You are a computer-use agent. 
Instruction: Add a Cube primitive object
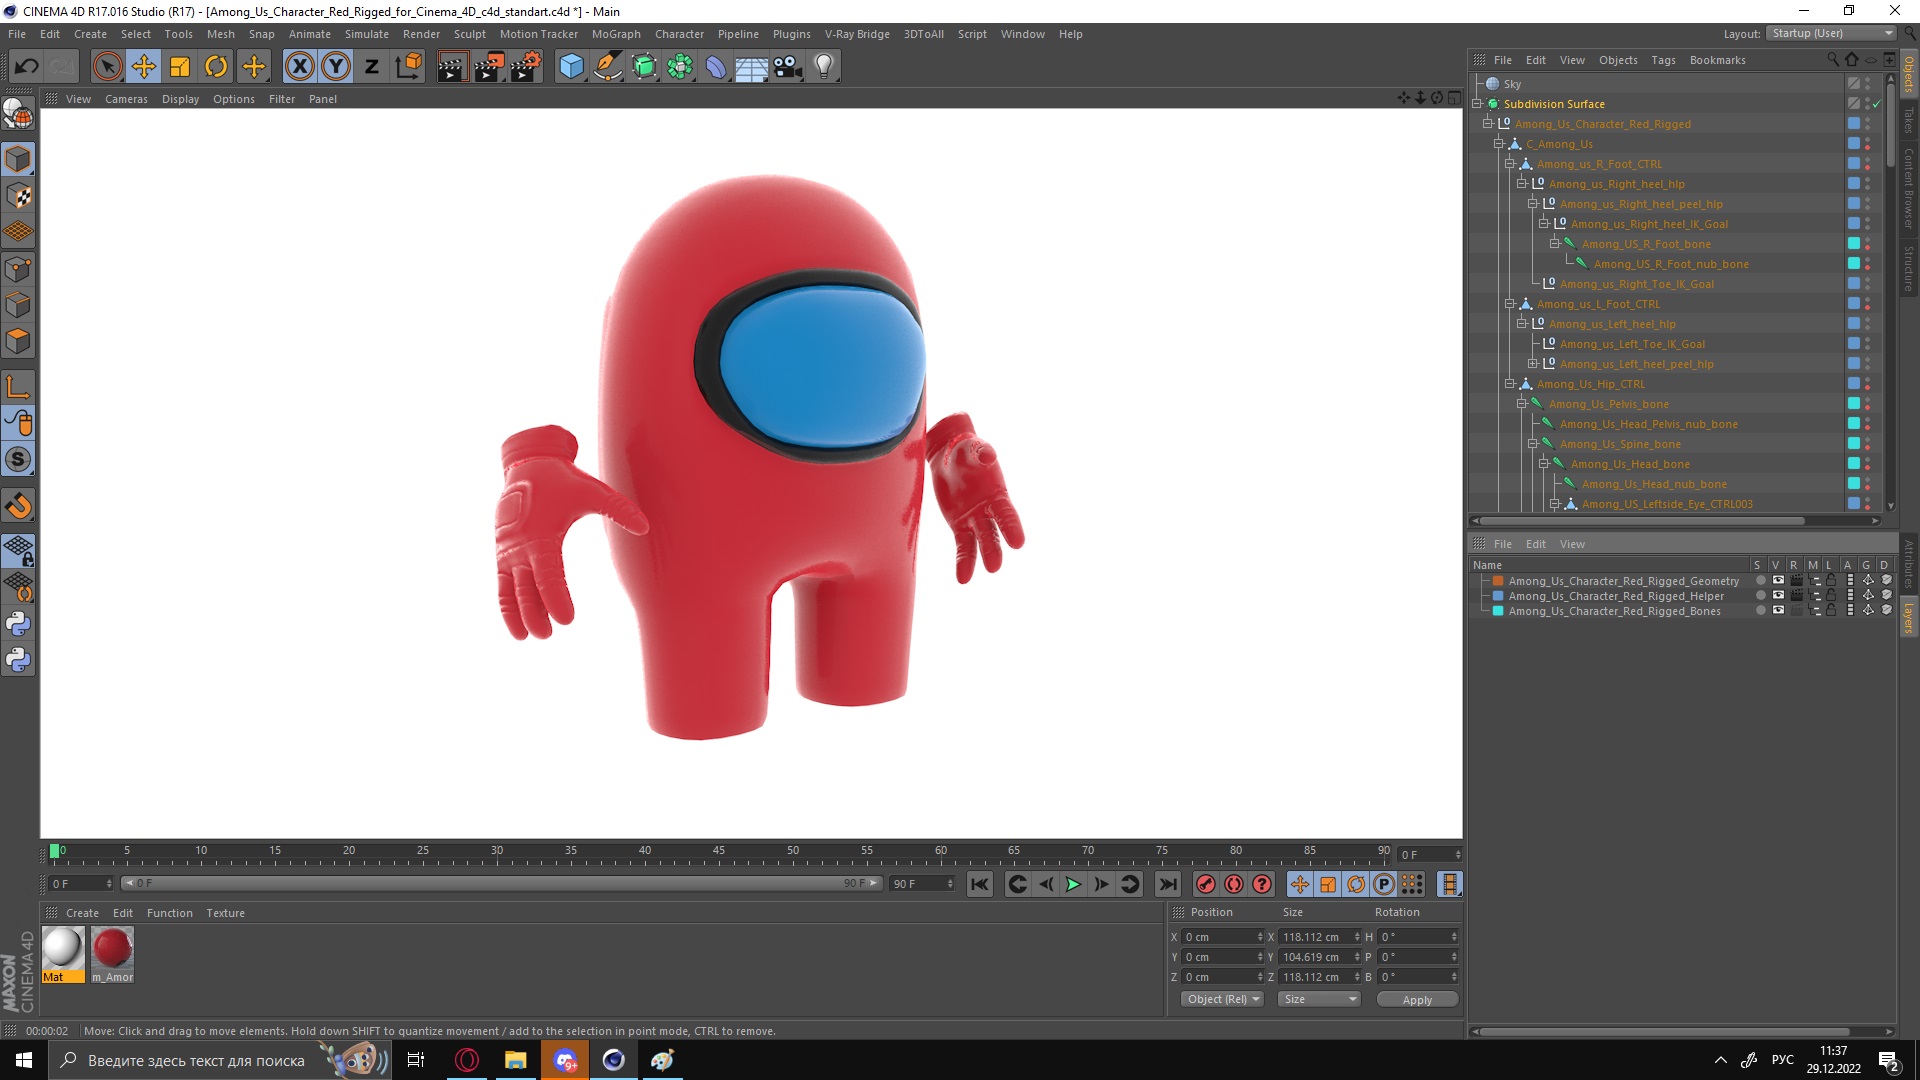(x=571, y=67)
